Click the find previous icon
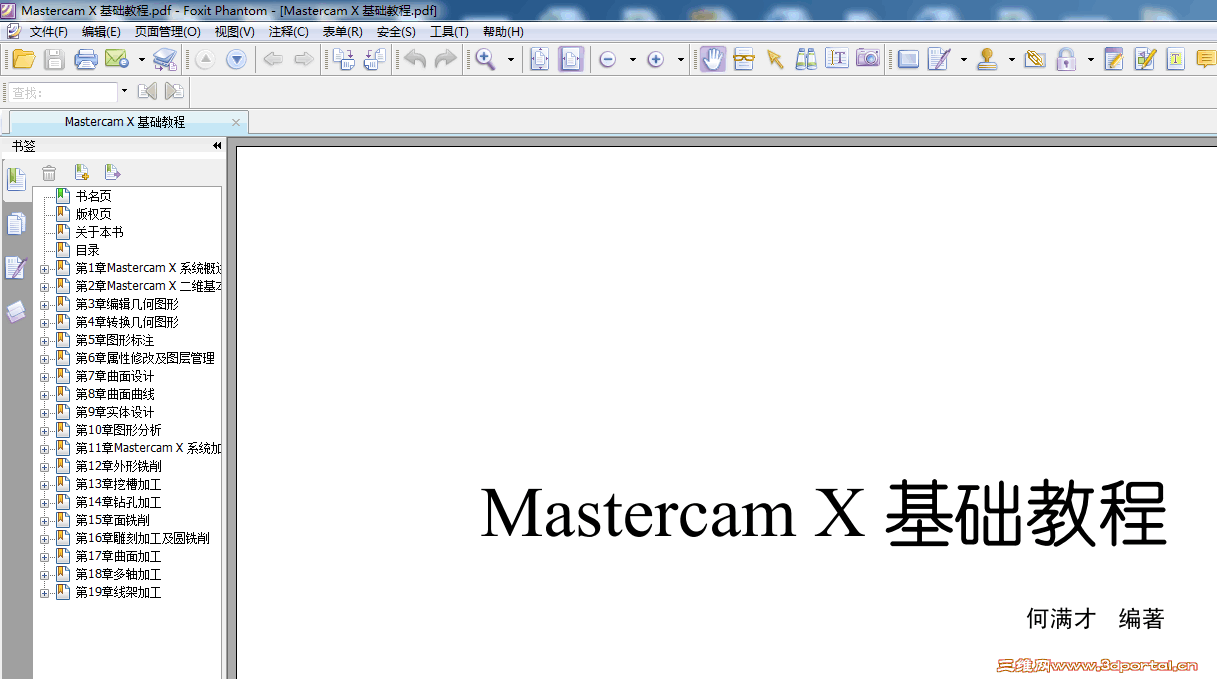 (x=147, y=92)
